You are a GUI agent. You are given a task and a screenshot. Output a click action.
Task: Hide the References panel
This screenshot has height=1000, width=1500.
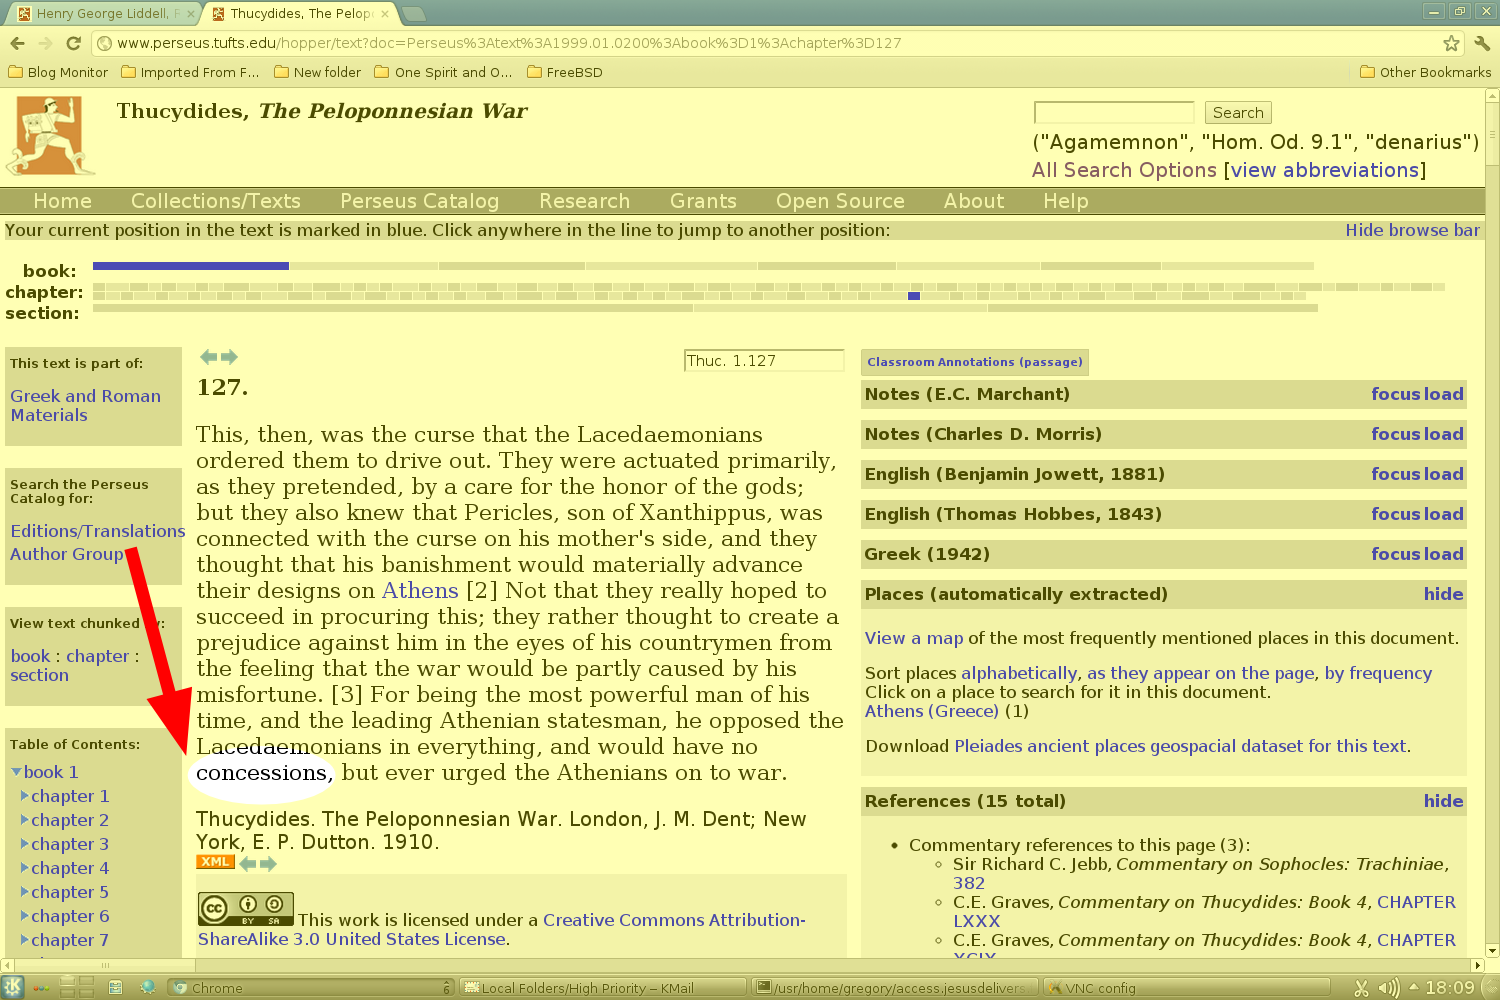pos(1443,801)
